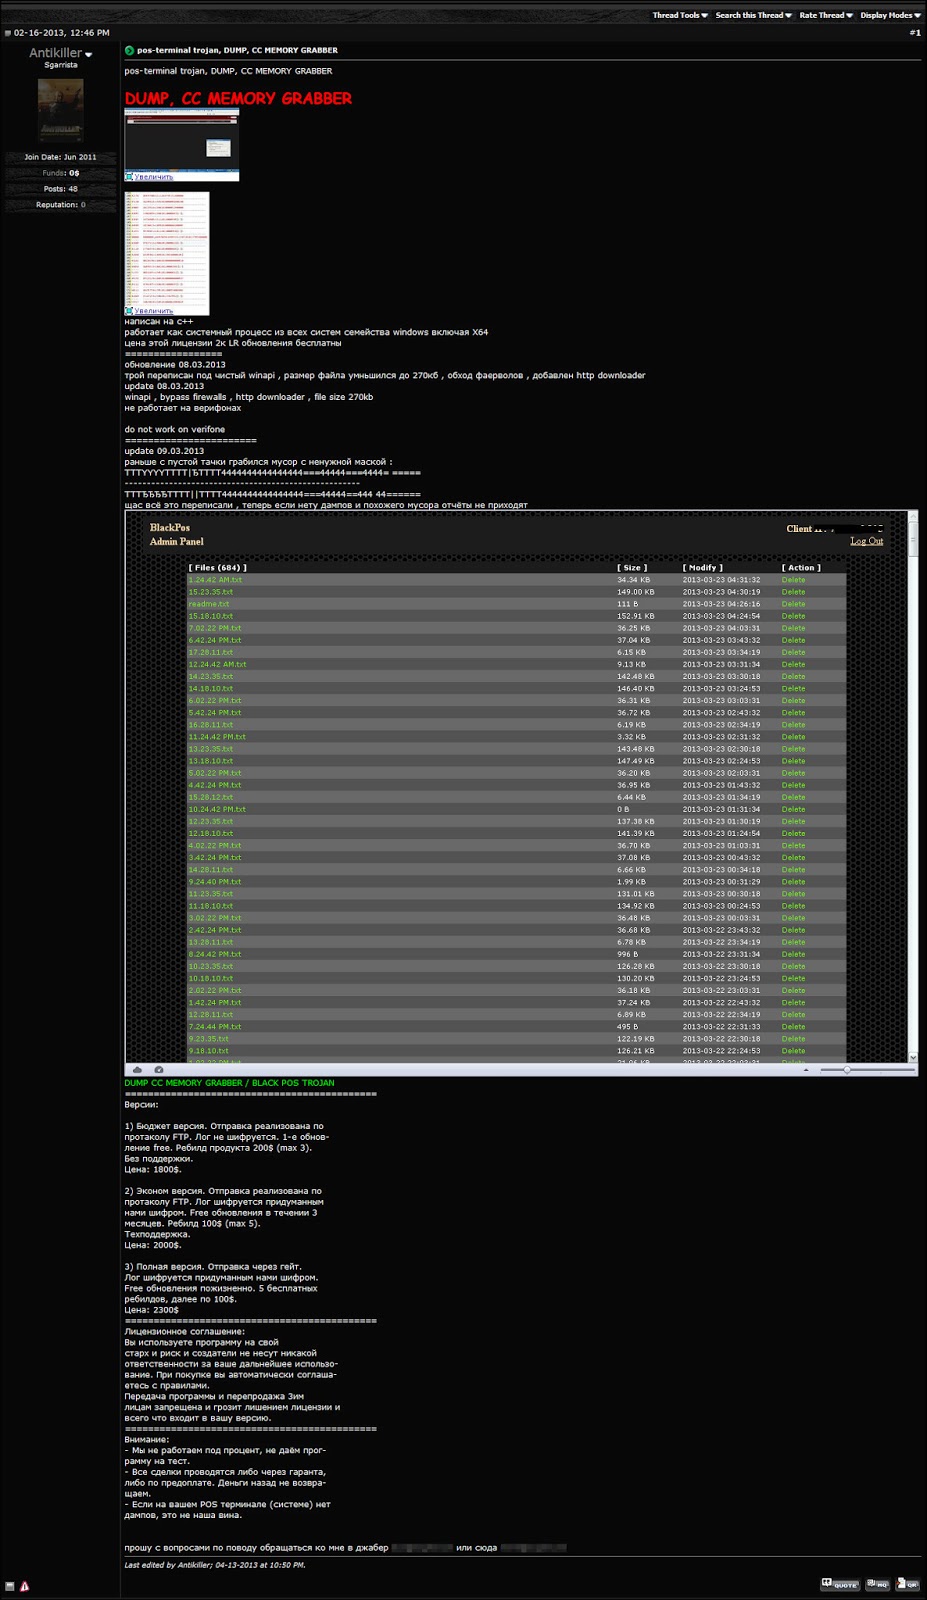
Task: Click the [ Size ] column header
Action: point(632,568)
